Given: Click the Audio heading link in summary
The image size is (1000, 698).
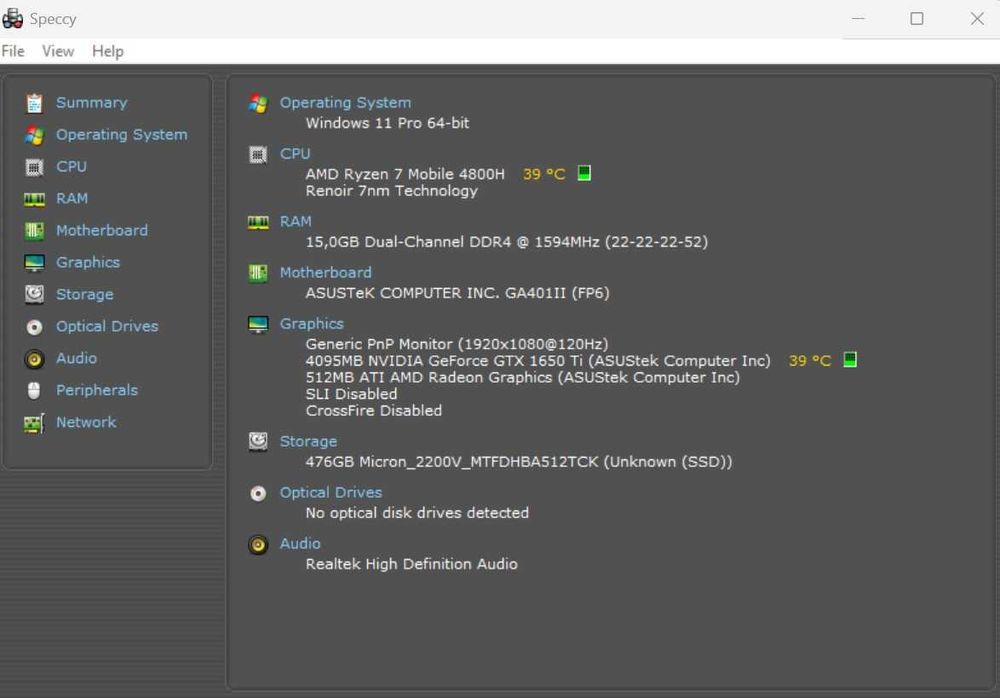Looking at the screenshot, I should (300, 544).
